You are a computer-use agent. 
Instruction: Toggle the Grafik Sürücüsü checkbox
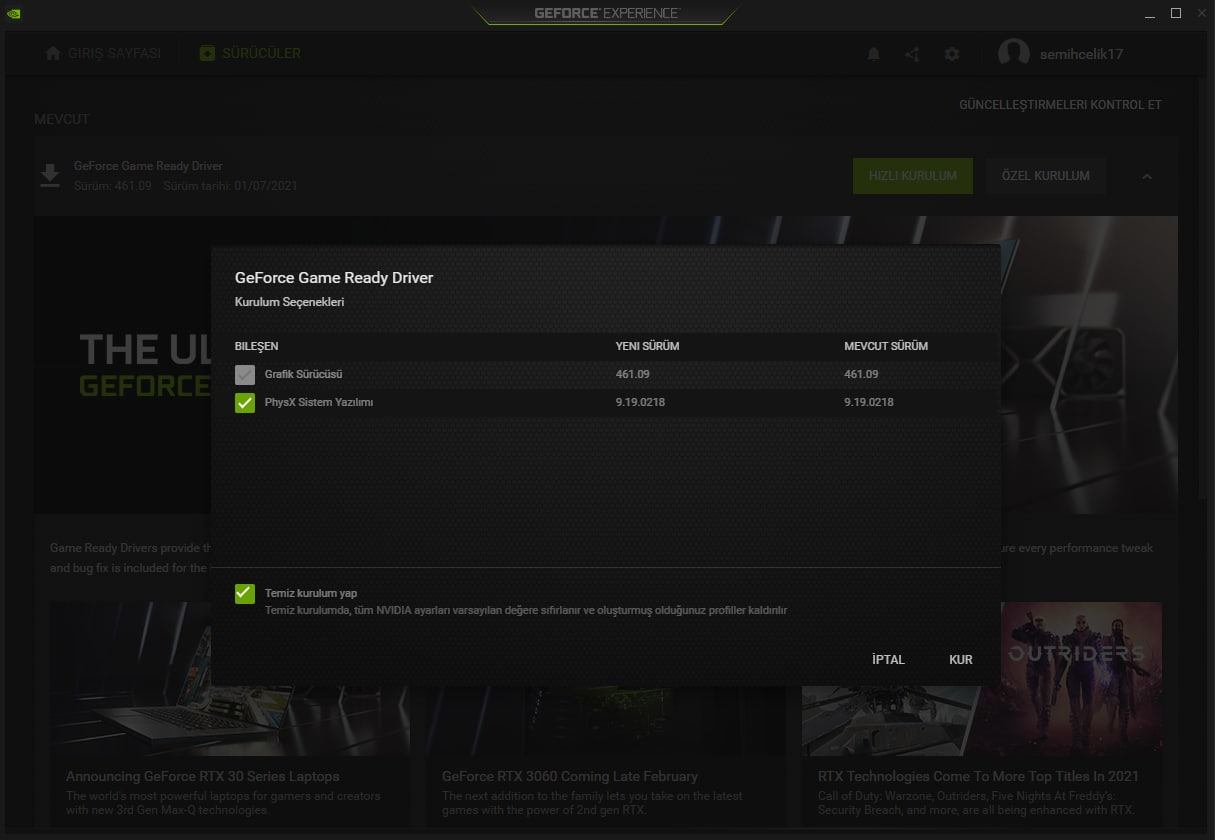pyautogui.click(x=245, y=375)
